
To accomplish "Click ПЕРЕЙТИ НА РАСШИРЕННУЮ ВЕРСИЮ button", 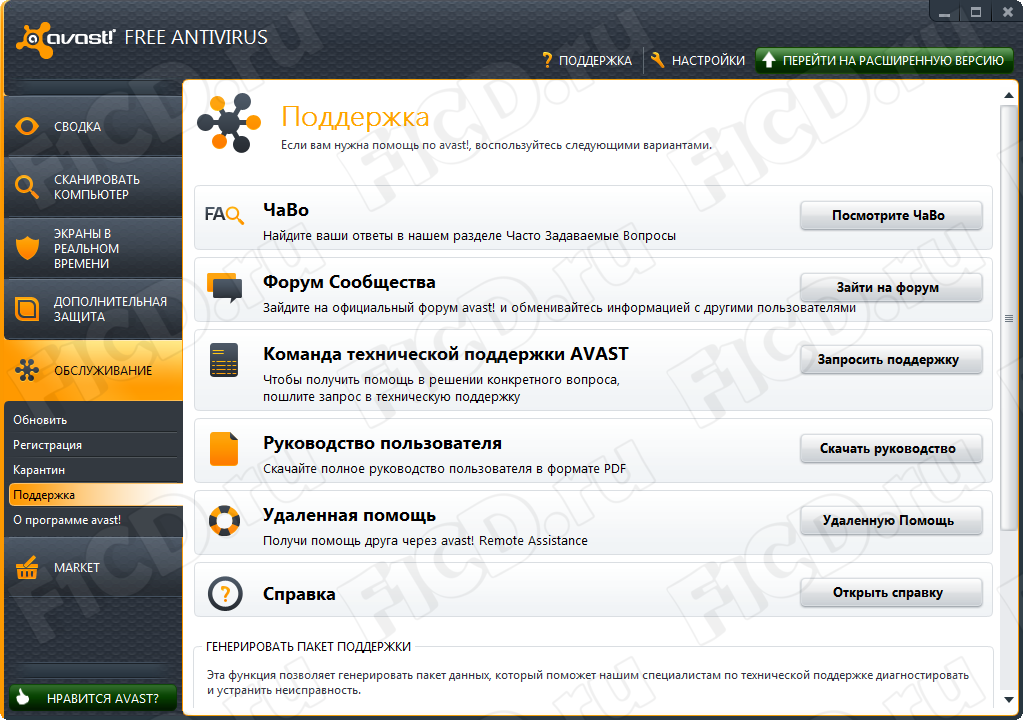I will click(885, 61).
